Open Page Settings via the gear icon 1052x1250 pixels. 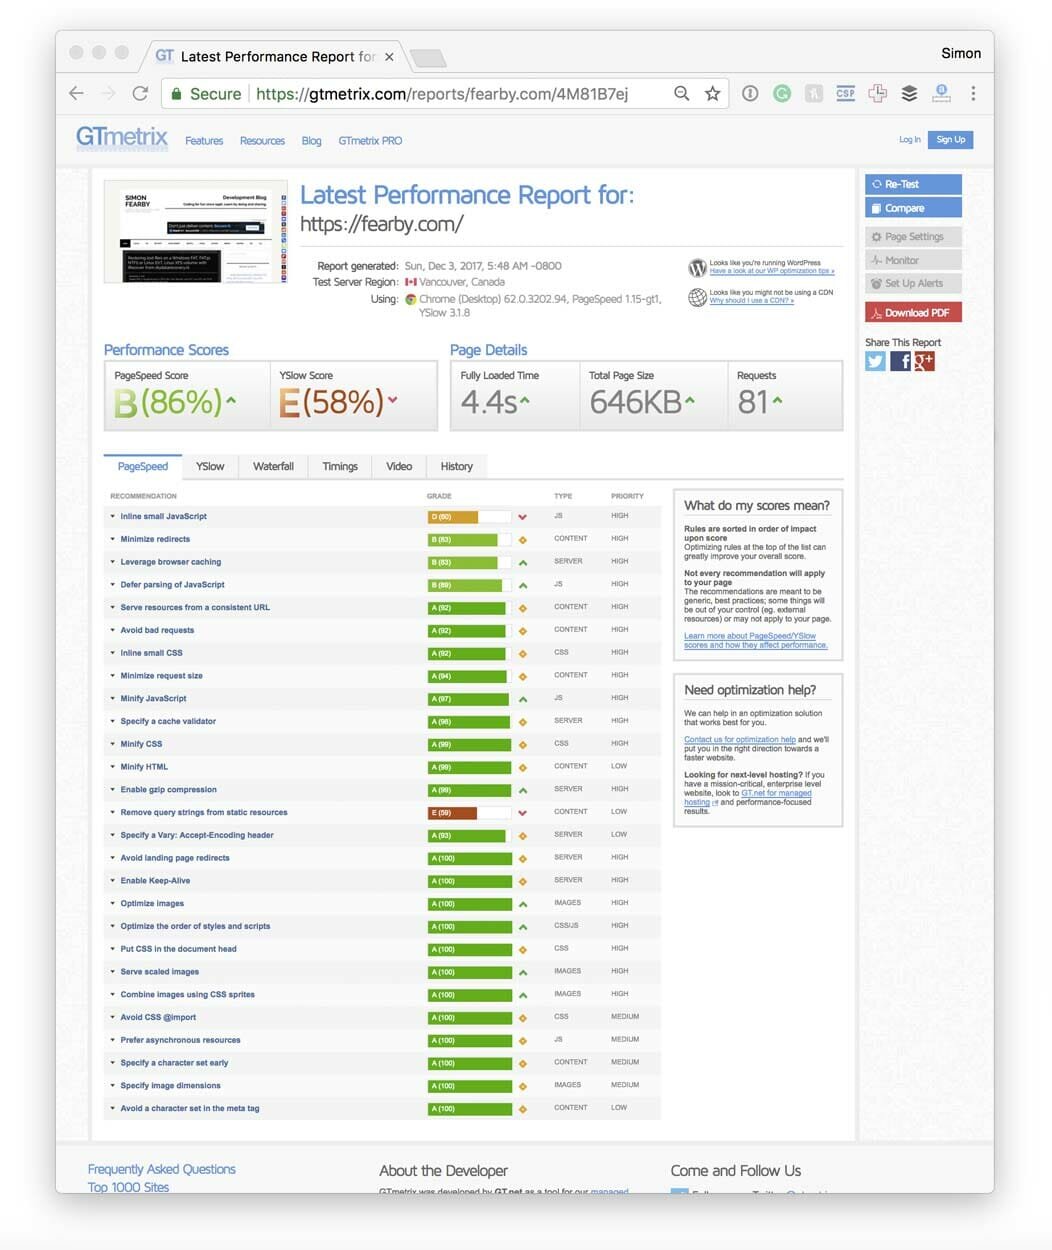pos(877,236)
